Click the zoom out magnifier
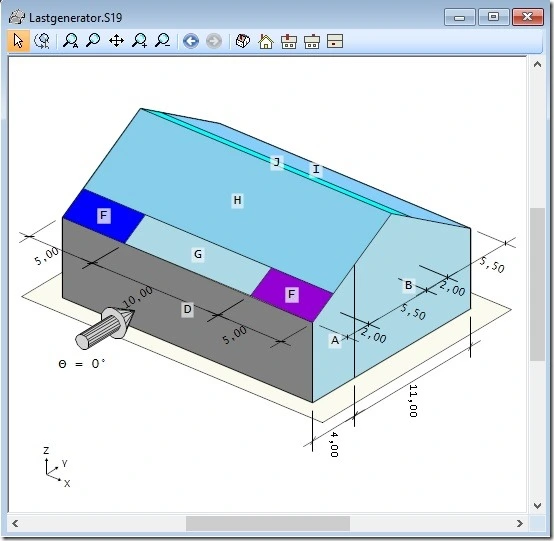The height and width of the screenshot is (541, 554). coord(163,41)
